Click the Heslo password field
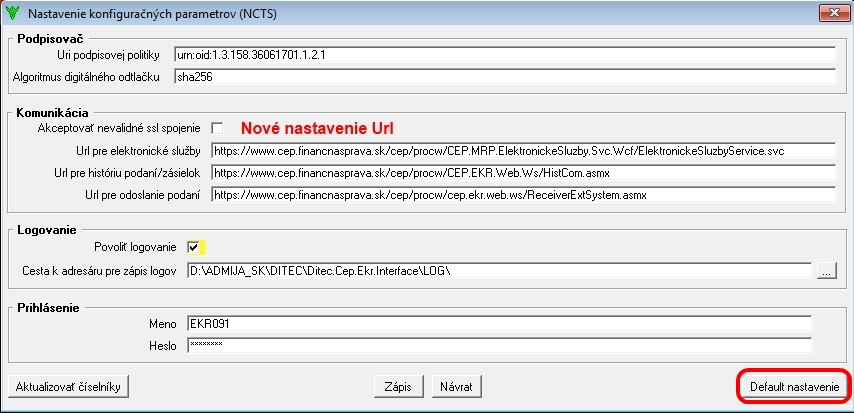This screenshot has width=854, height=413. pyautogui.click(x=499, y=345)
